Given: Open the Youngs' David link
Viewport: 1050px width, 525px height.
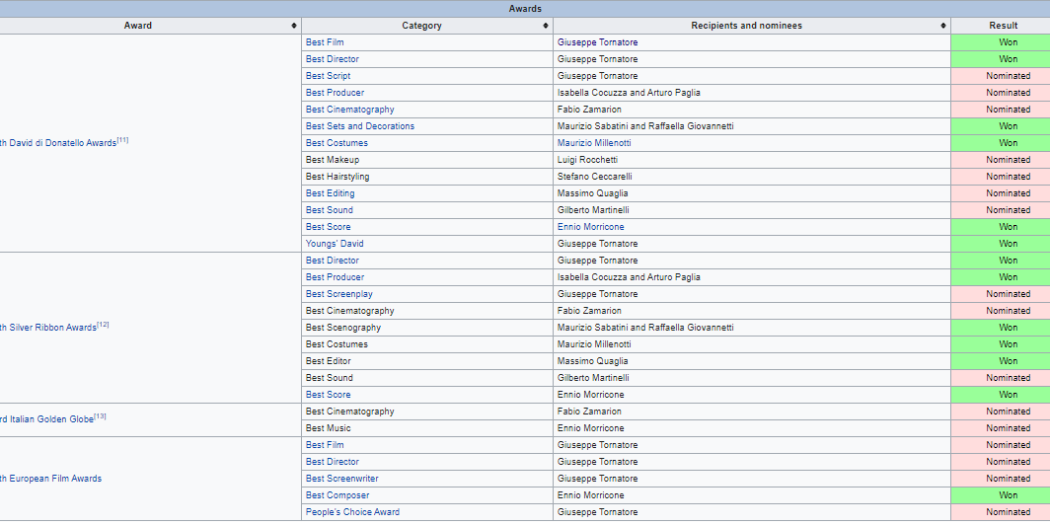Looking at the screenshot, I should click(335, 244).
